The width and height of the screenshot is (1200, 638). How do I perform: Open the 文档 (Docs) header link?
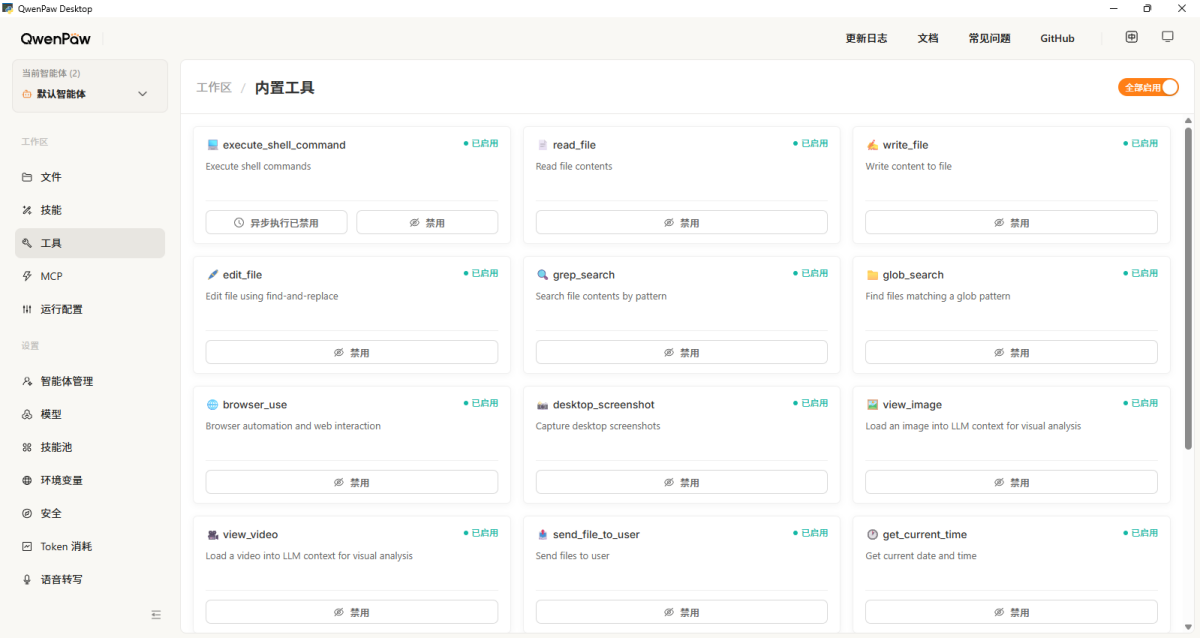[927, 38]
